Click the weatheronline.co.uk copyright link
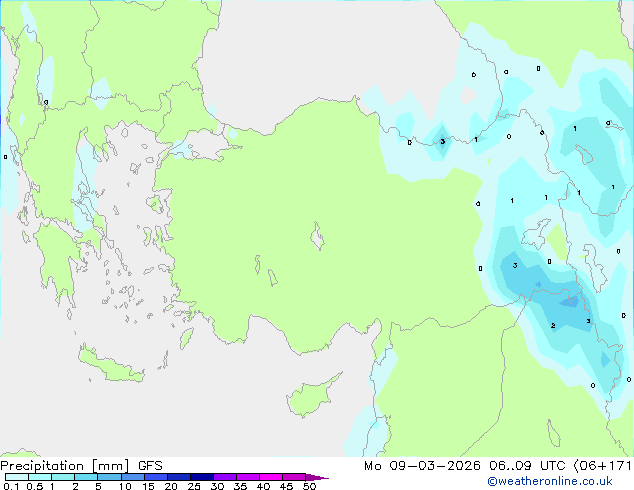 coord(550,481)
